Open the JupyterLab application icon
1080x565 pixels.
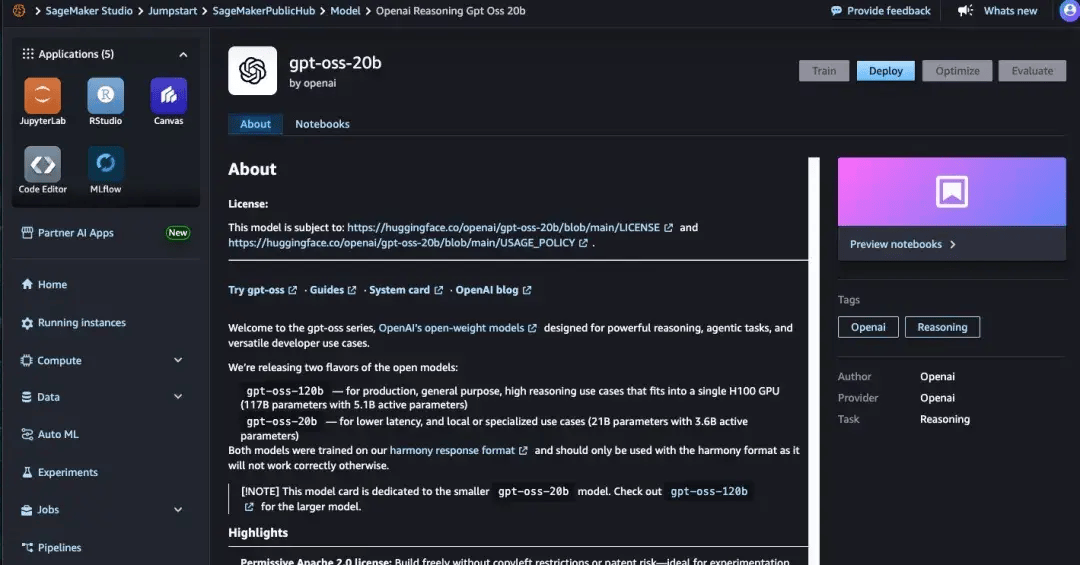(x=42, y=97)
